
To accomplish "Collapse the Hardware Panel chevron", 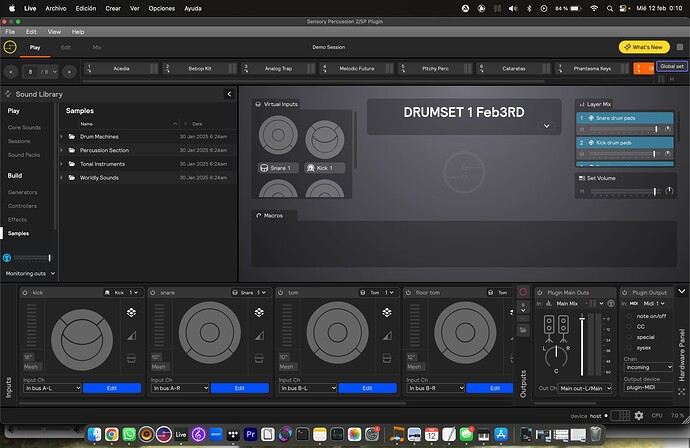I will click(682, 291).
